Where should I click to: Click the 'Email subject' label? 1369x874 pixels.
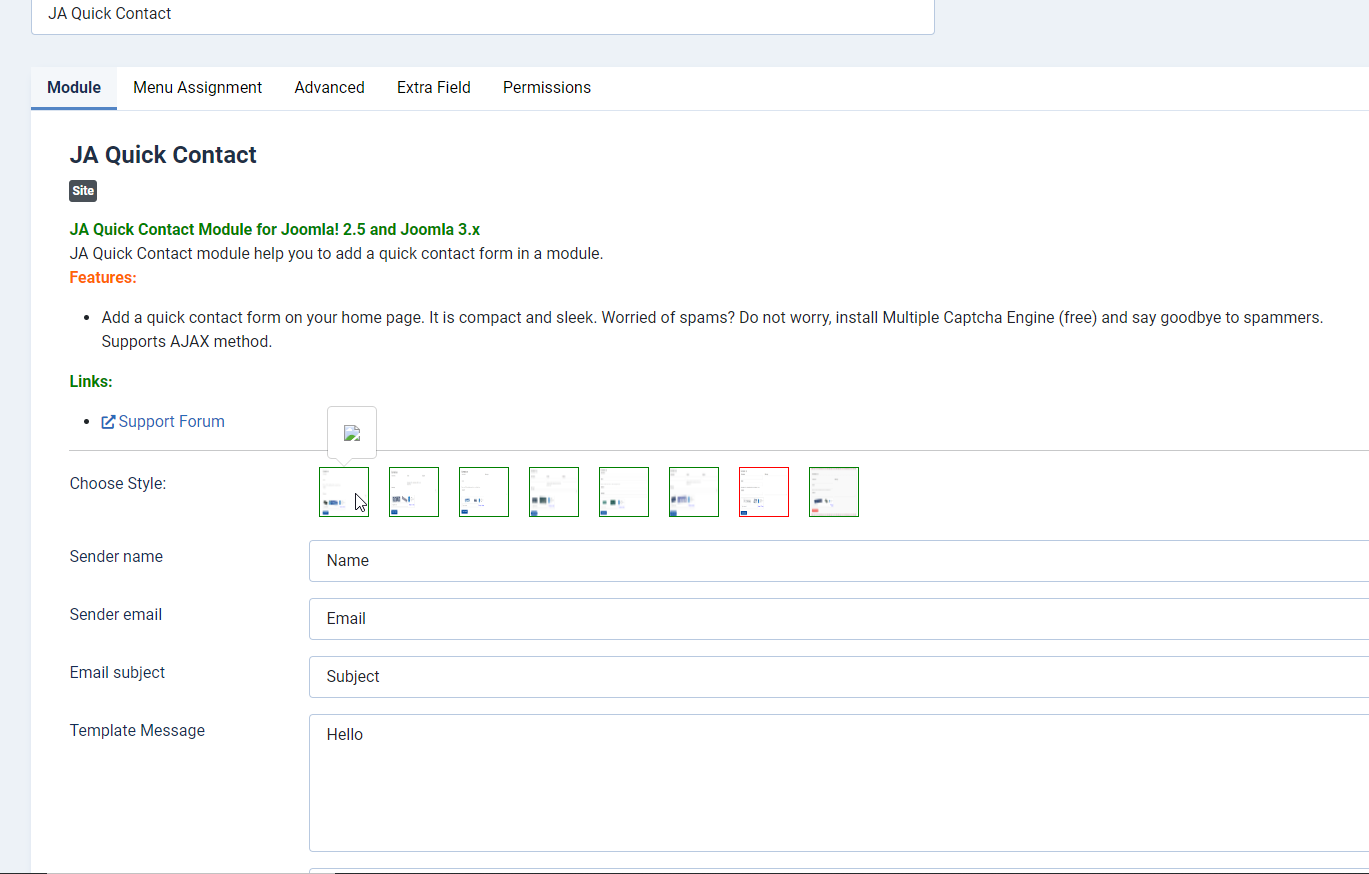pos(117,673)
